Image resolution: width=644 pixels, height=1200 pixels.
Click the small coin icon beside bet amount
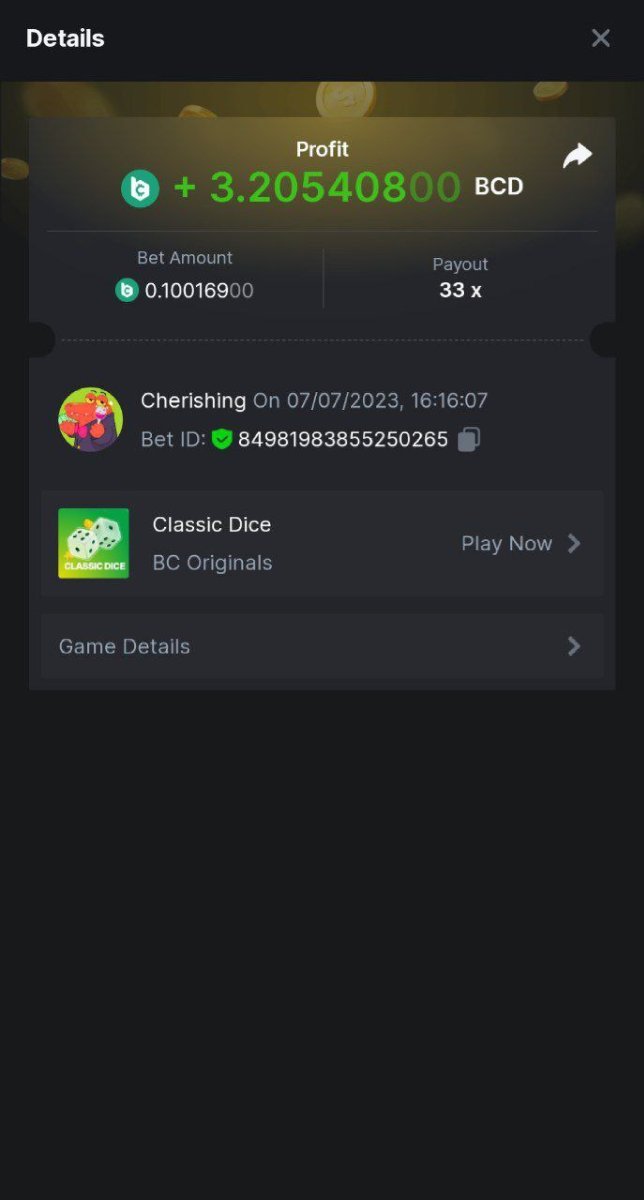(127, 291)
